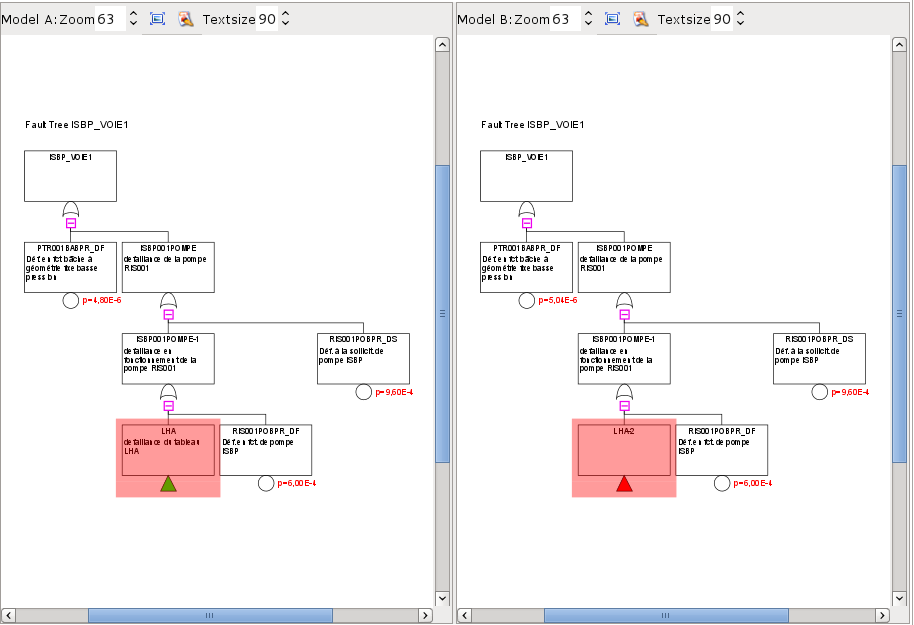Select ISBP001POMPE node in Model A

click(x=168, y=268)
